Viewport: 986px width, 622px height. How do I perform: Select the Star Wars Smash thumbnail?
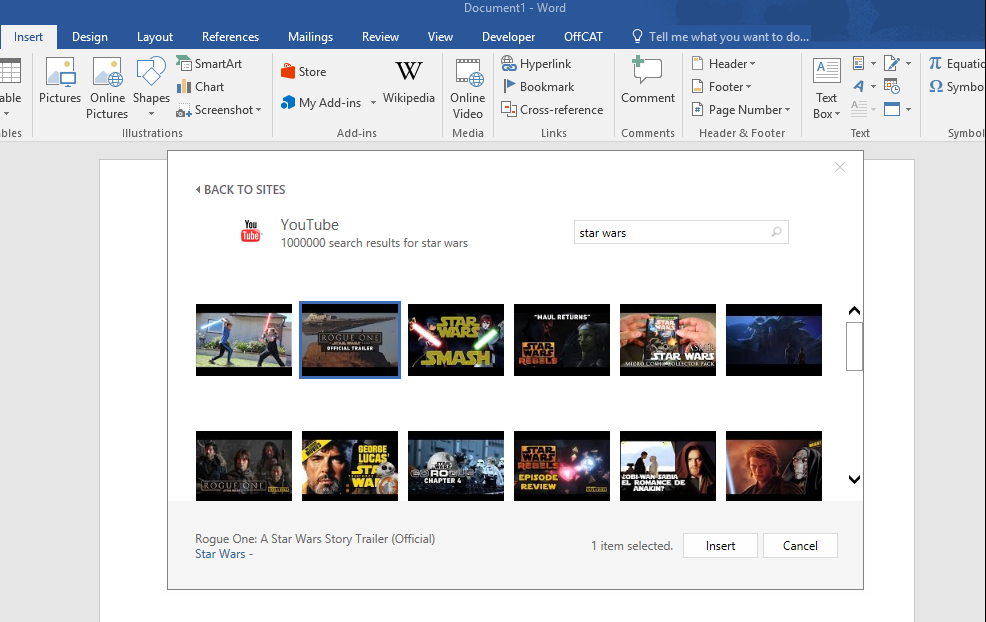[x=456, y=340]
